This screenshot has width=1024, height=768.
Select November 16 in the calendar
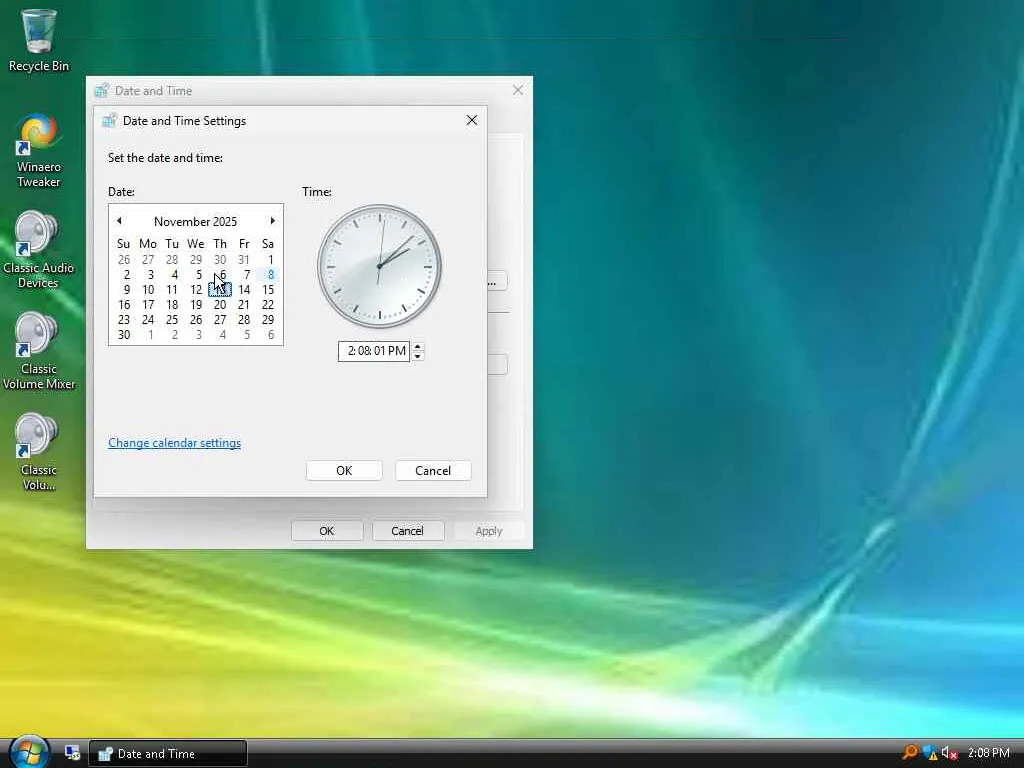click(x=124, y=305)
